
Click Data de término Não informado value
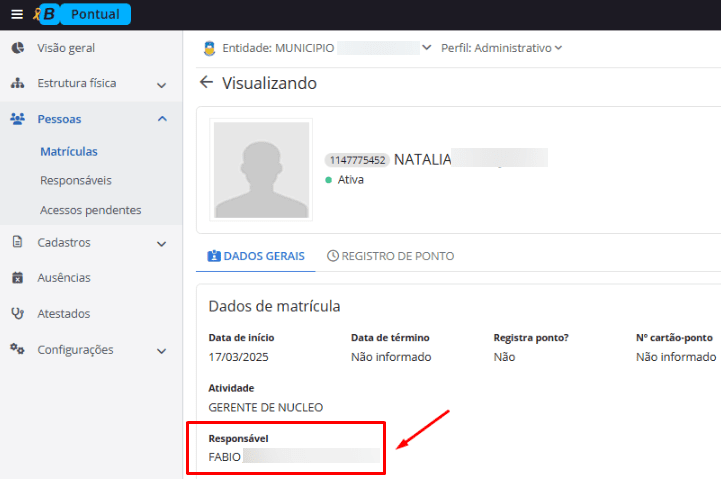pos(391,357)
